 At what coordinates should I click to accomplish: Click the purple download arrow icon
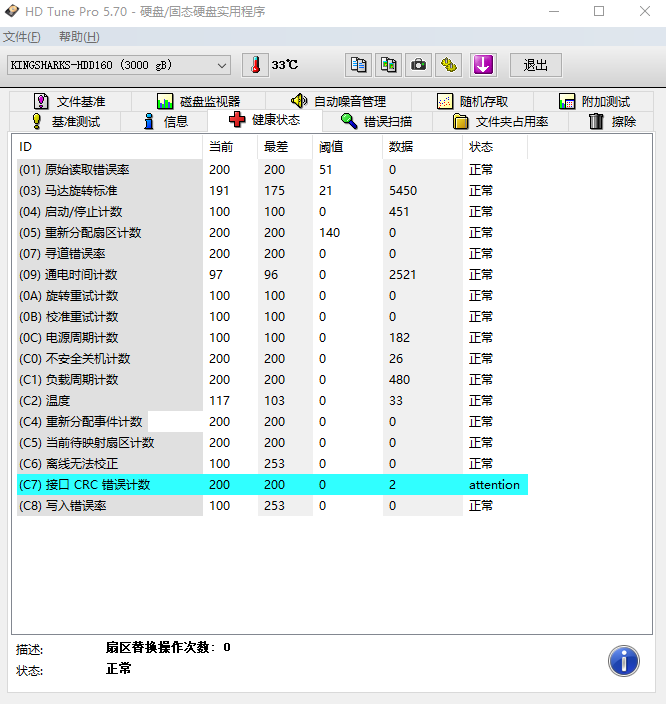[483, 65]
